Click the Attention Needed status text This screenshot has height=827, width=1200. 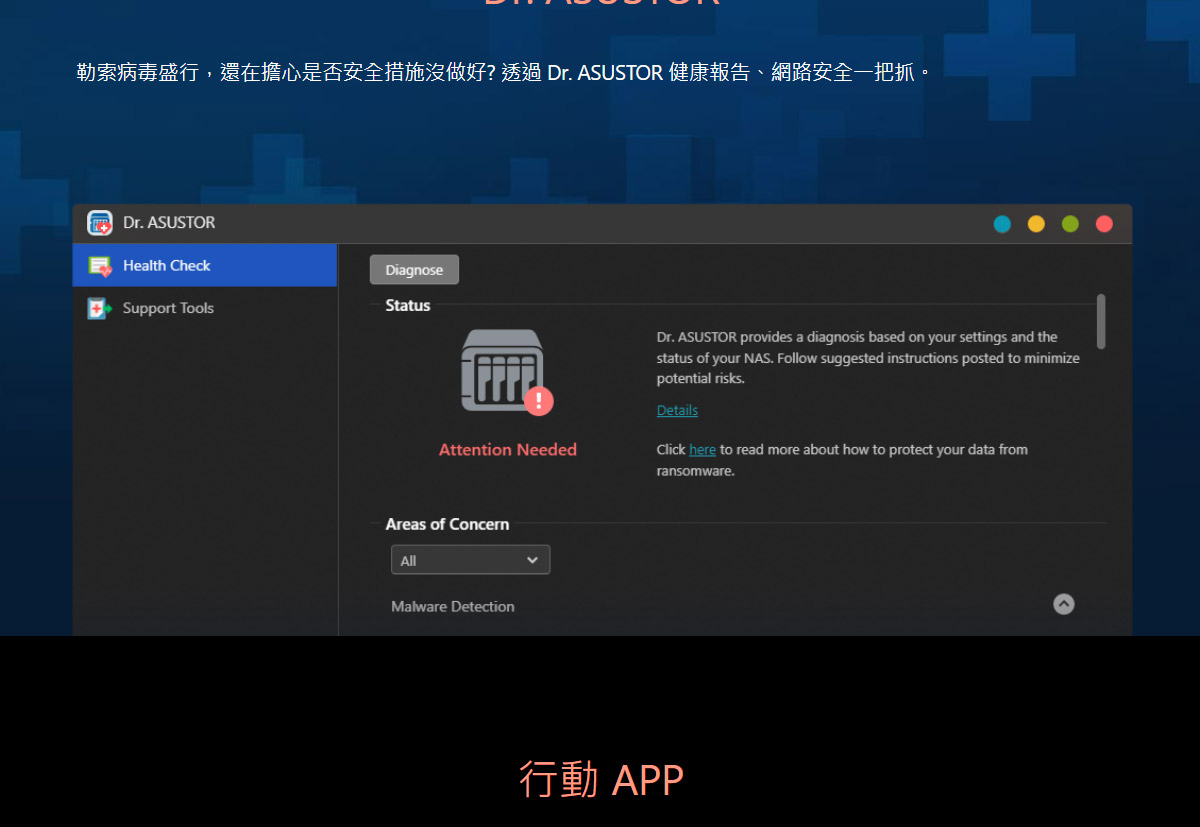coord(508,450)
